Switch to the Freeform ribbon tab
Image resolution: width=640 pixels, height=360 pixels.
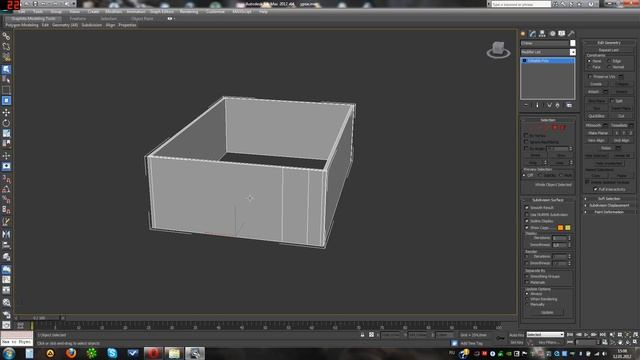[x=78, y=19]
